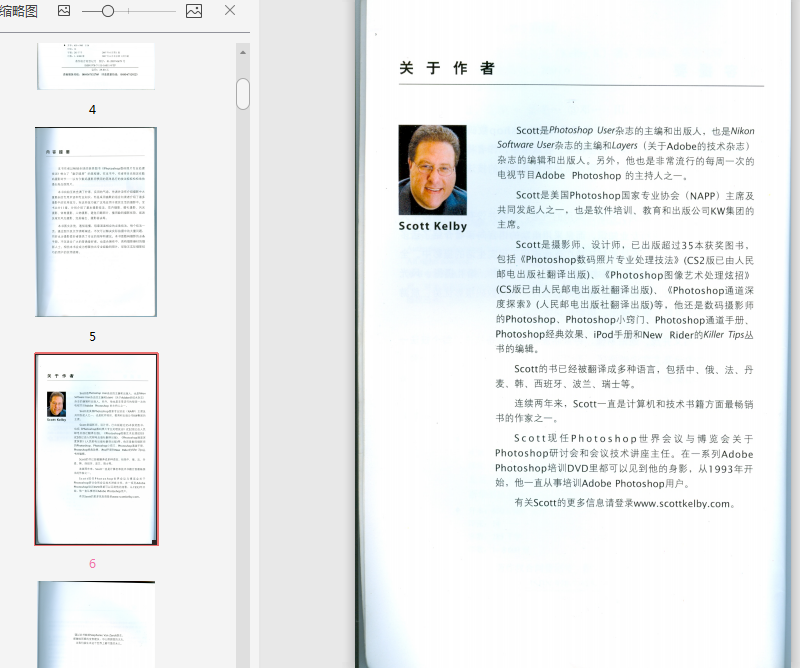
Task: Click the '缩略图' panel title
Action: point(19,11)
